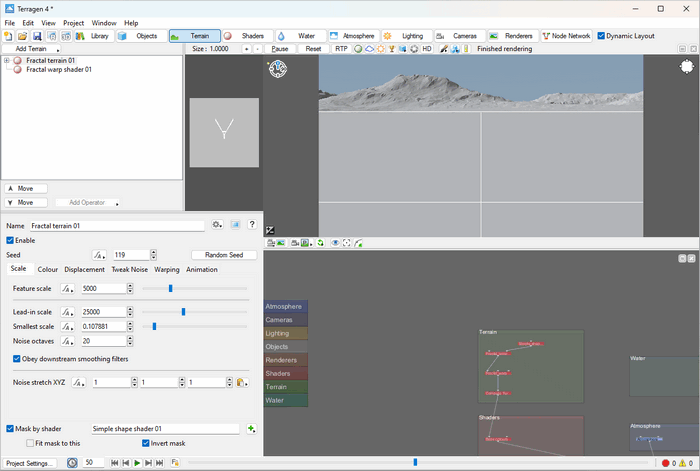Click the play button in the timeline
Screen dimensions: 700x471
(137, 463)
